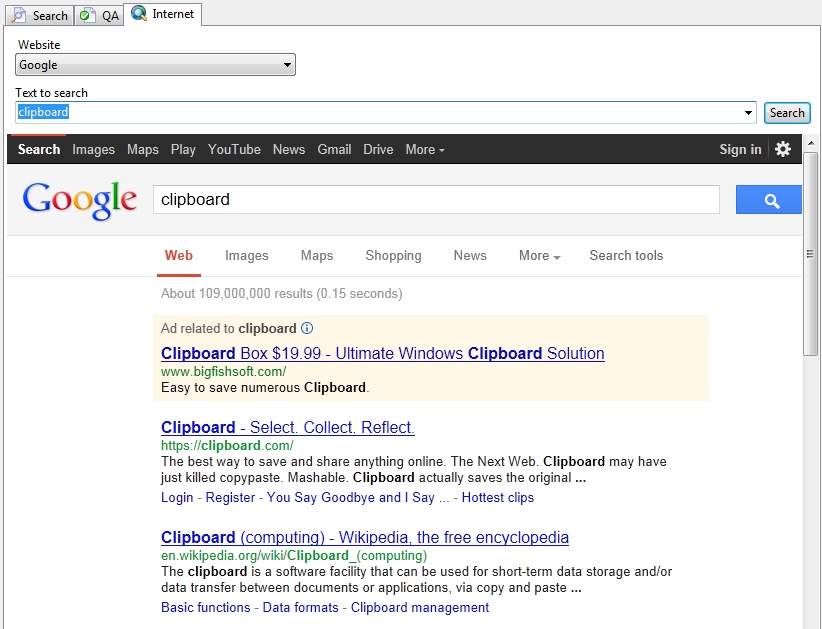The width and height of the screenshot is (822, 629).
Task: Open the Basic functions sitelink
Action: 206,608
